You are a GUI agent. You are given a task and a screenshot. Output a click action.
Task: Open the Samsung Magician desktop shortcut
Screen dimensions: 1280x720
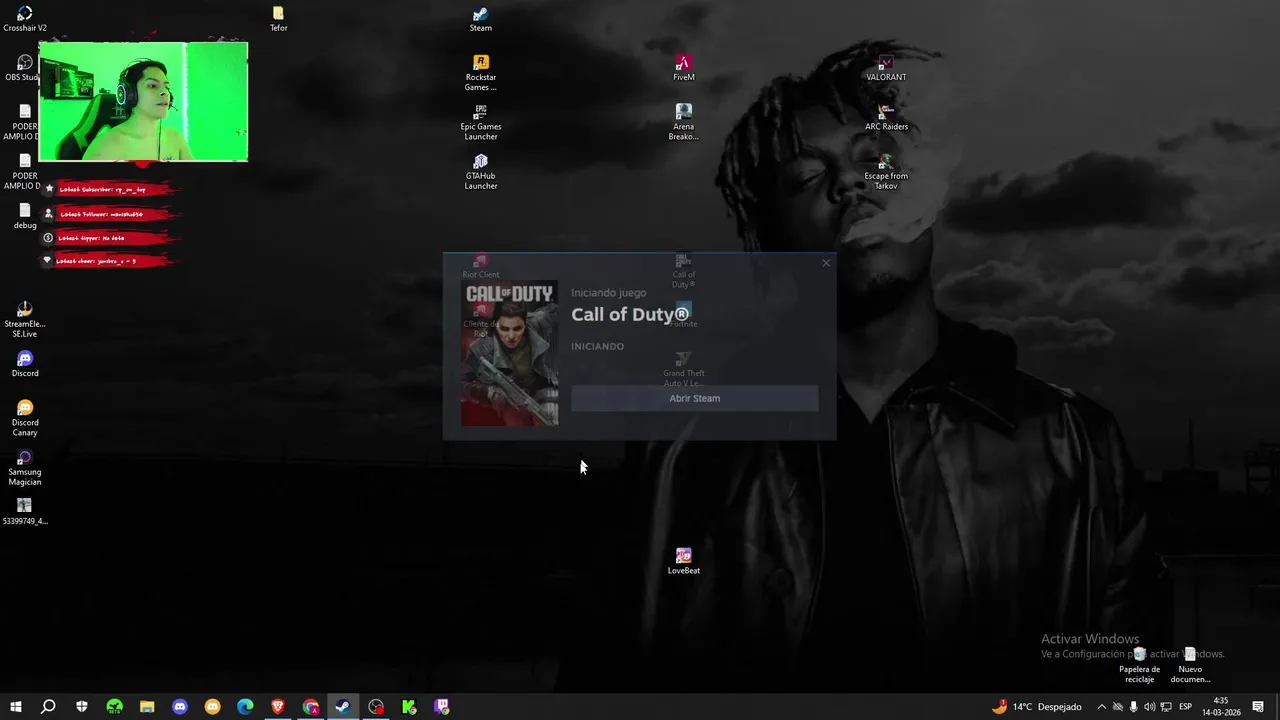pos(25,468)
